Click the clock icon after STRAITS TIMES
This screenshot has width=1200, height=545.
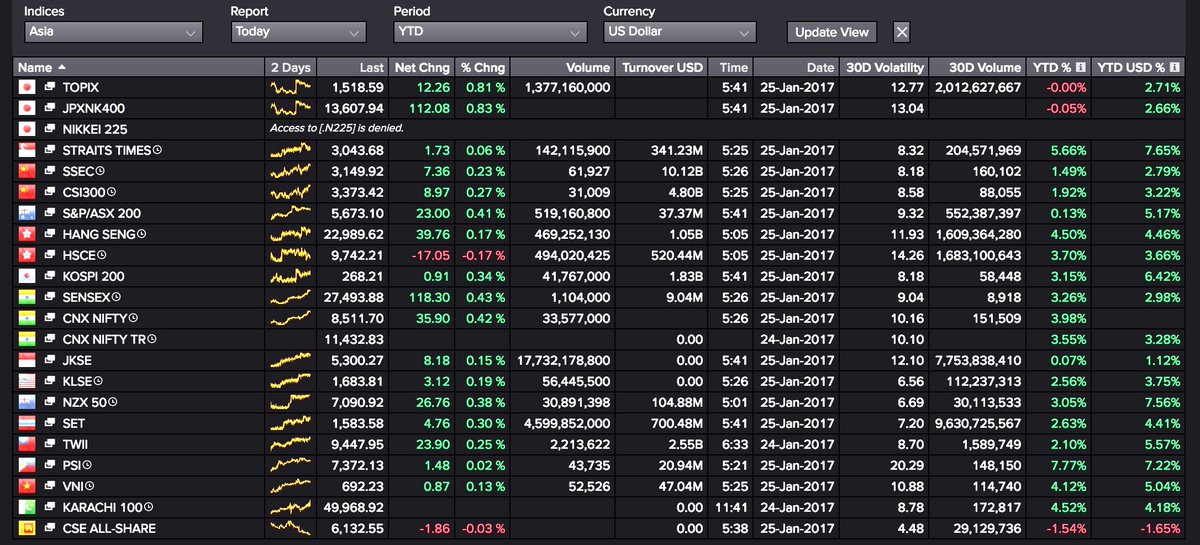158,150
